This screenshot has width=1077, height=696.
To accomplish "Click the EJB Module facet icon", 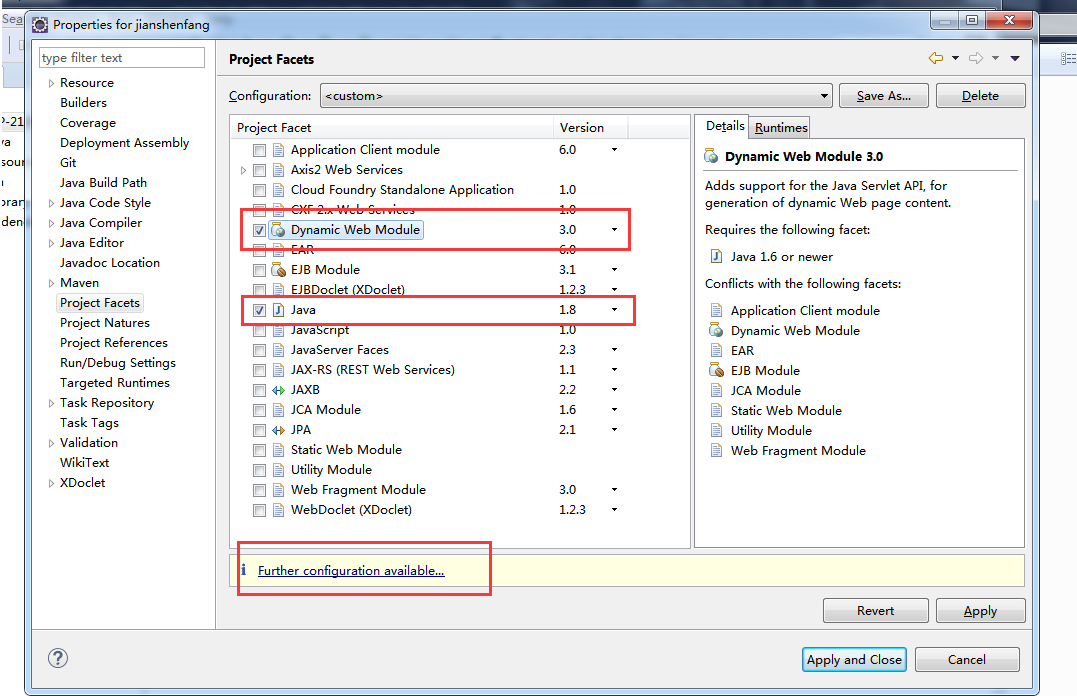I will pos(278,270).
